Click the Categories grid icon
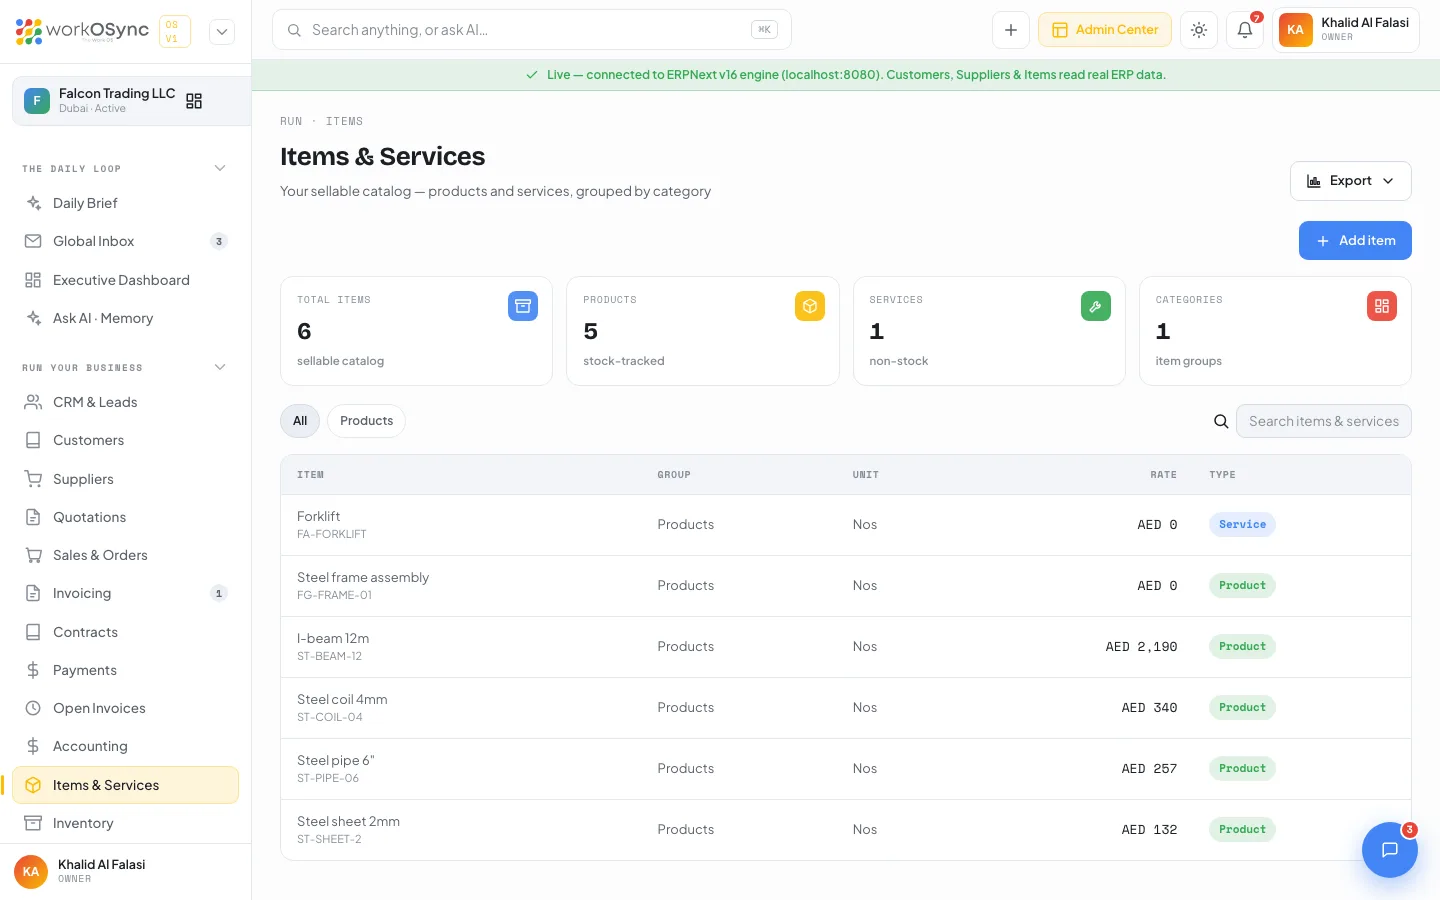Image resolution: width=1440 pixels, height=900 pixels. click(1382, 306)
